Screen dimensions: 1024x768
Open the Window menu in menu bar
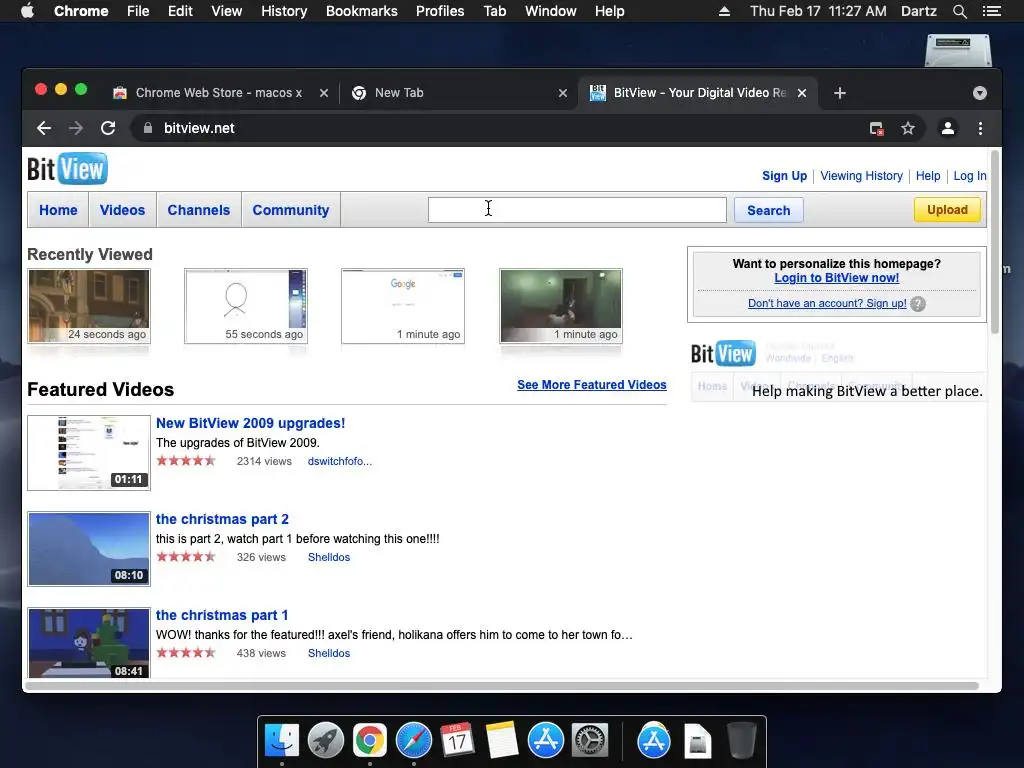pos(551,11)
